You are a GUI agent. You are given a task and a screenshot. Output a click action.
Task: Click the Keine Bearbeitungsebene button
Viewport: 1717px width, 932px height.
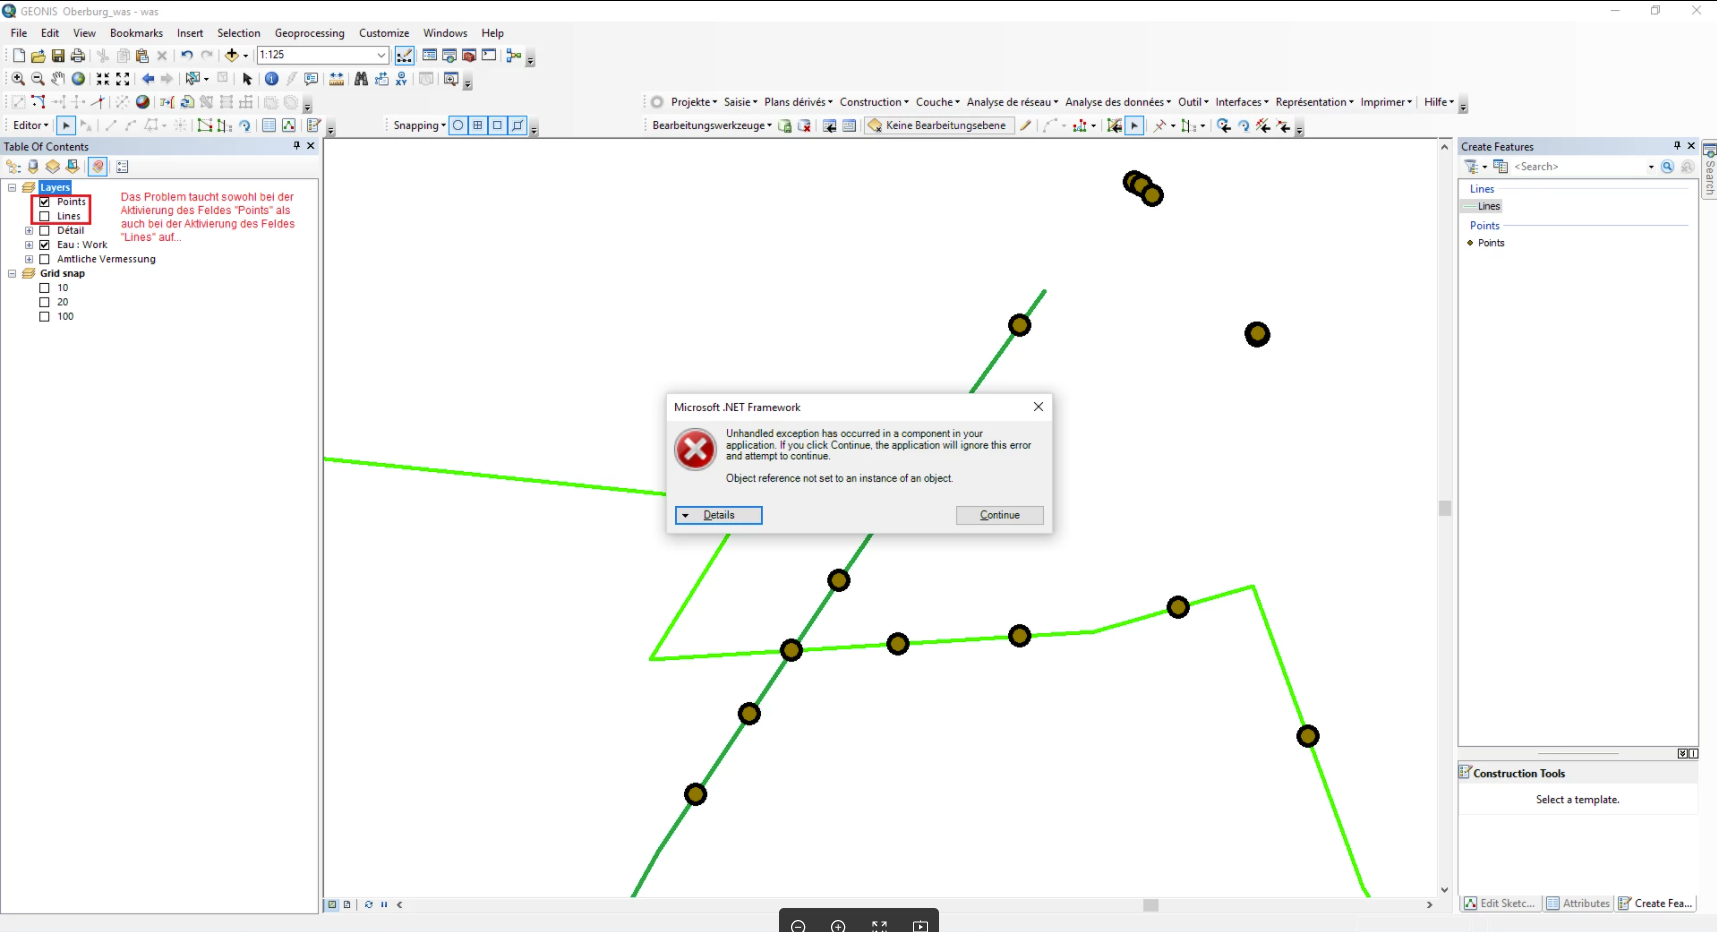point(938,125)
